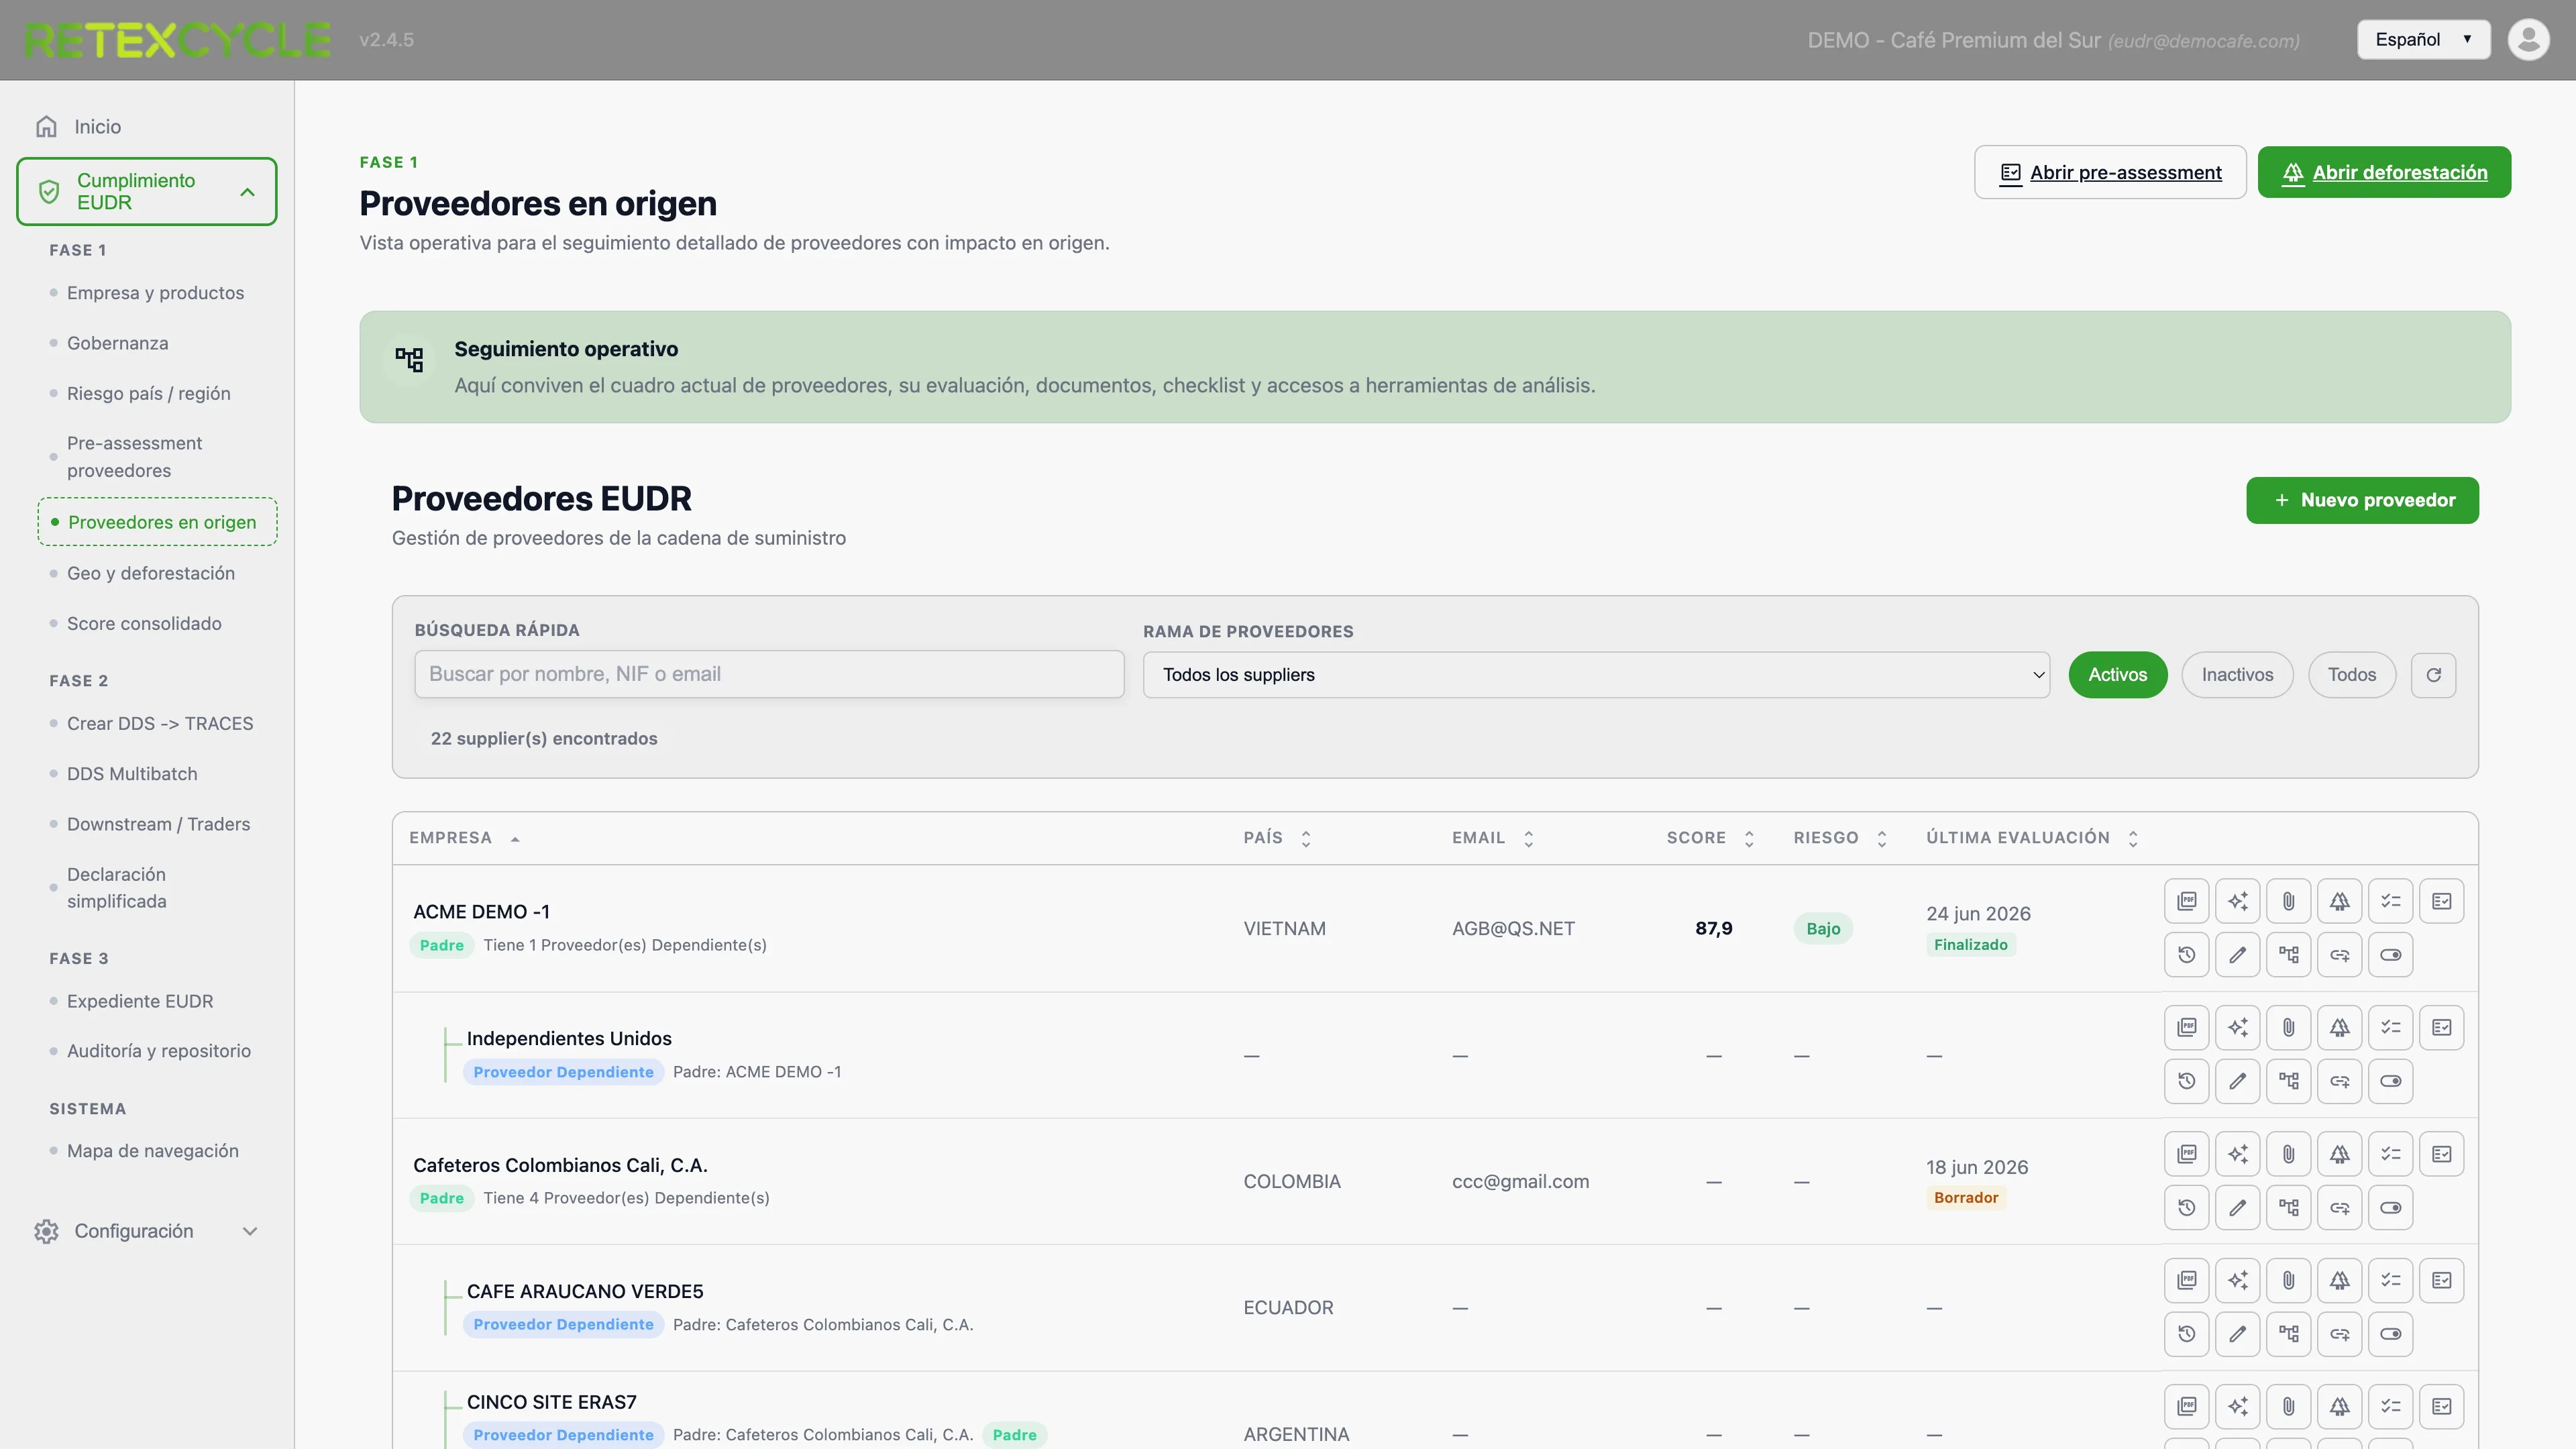Viewport: 2576px width, 1449px height.
Task: Open pre-assessment form icon for ACME DEMO -1
Action: point(2442,901)
